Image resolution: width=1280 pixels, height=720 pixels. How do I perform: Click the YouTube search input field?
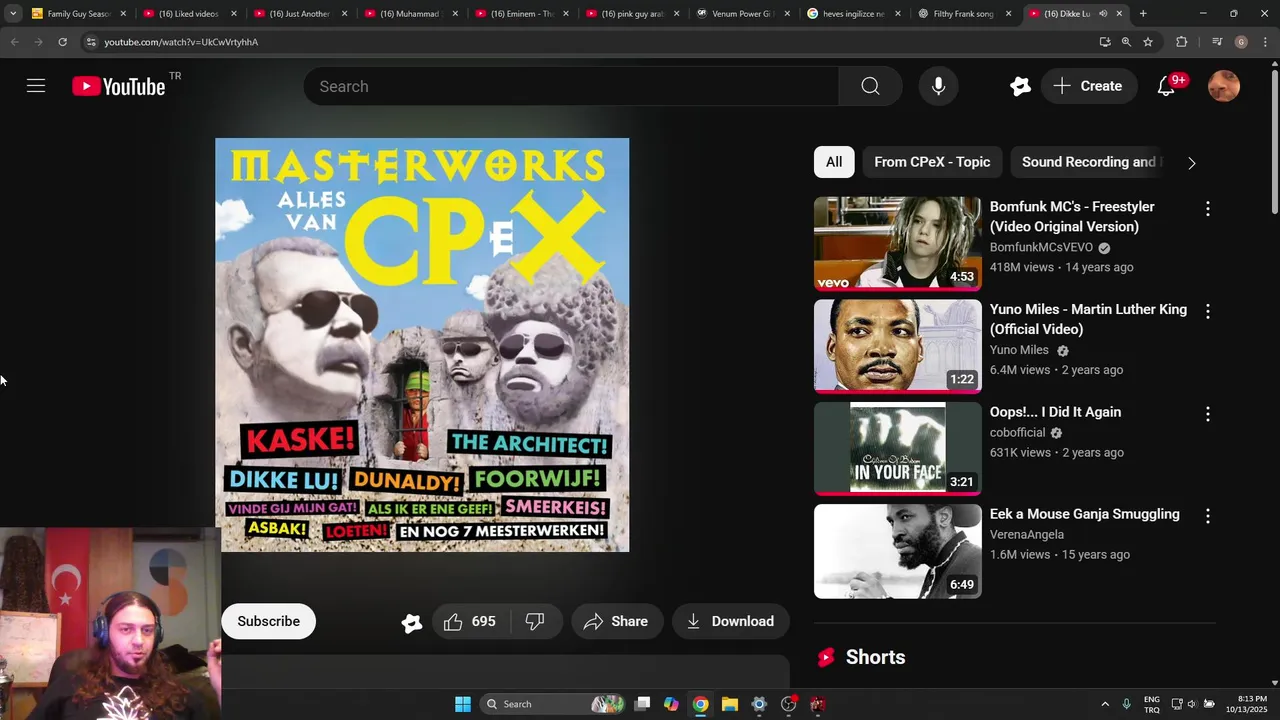tap(571, 86)
